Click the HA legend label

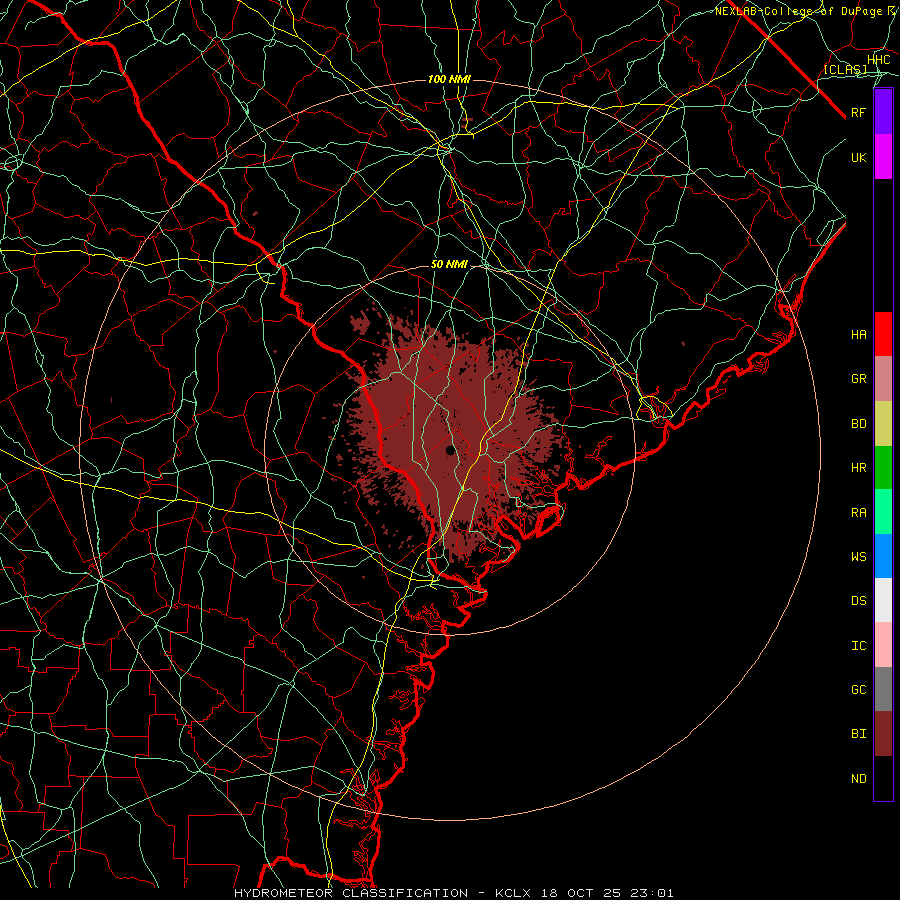point(859,335)
